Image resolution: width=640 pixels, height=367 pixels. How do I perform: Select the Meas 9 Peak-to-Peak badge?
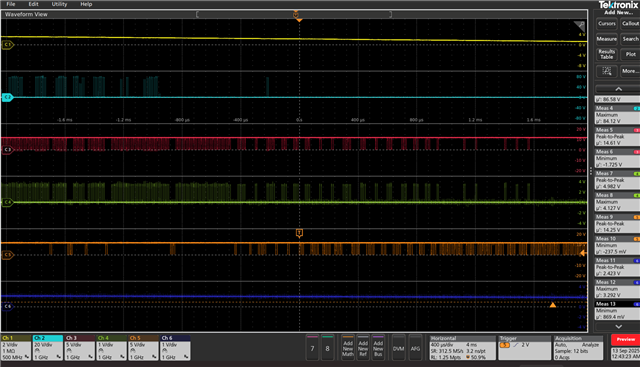617,223
